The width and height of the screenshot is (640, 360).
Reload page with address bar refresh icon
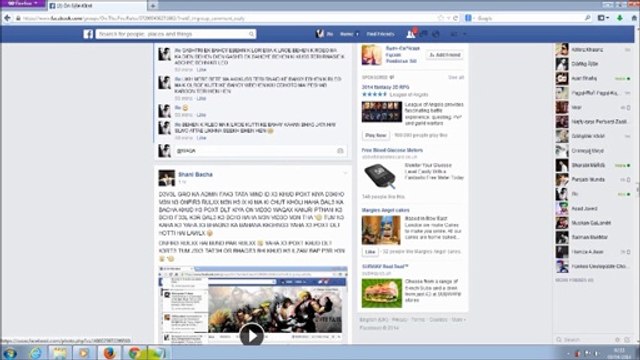[456, 18]
